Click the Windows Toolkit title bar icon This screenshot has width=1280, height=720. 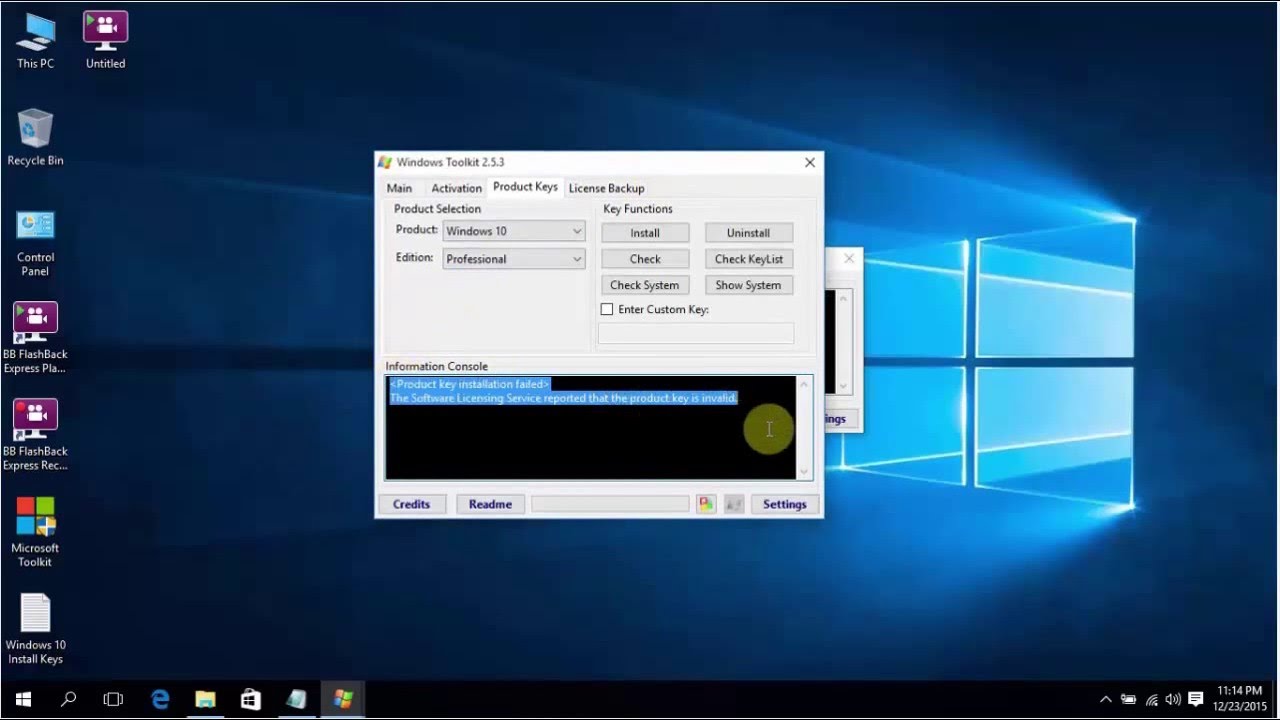385,162
